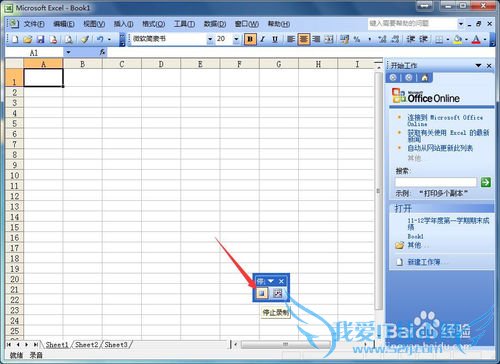Apply percent style formatting
Image resolution: width=500 pixels, height=364 pixels.
point(357,39)
